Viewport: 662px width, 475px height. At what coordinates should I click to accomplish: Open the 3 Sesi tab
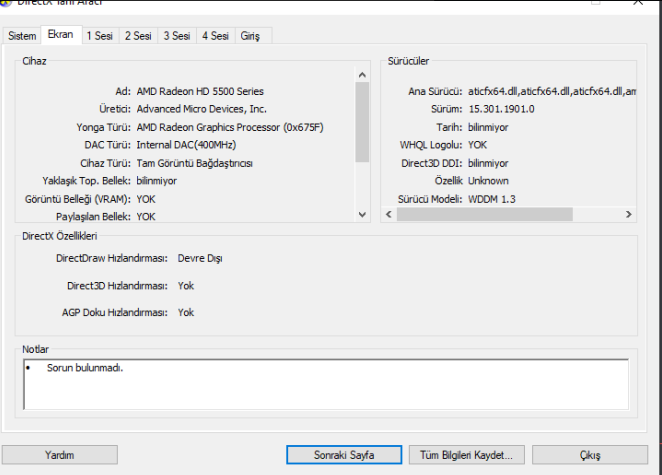click(x=177, y=36)
